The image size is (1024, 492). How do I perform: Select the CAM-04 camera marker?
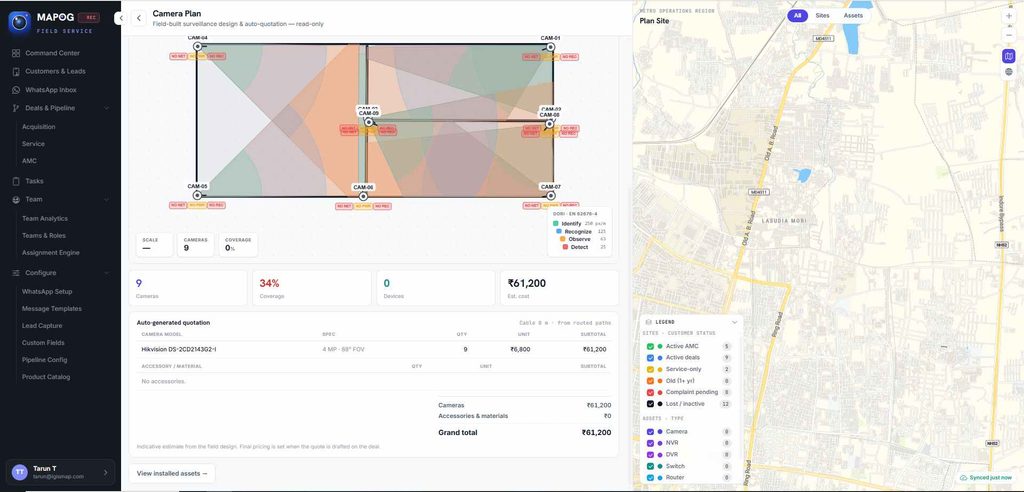point(197,47)
